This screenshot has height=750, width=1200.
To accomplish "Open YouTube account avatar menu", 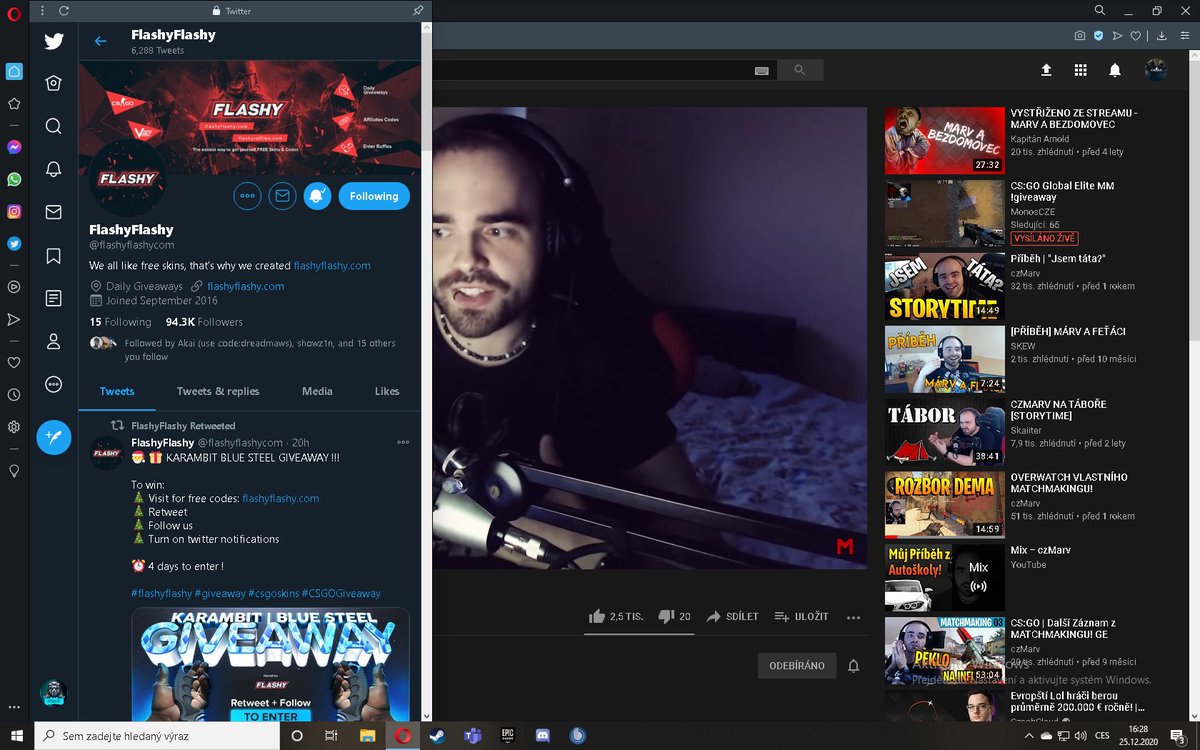I will pos(1156,70).
